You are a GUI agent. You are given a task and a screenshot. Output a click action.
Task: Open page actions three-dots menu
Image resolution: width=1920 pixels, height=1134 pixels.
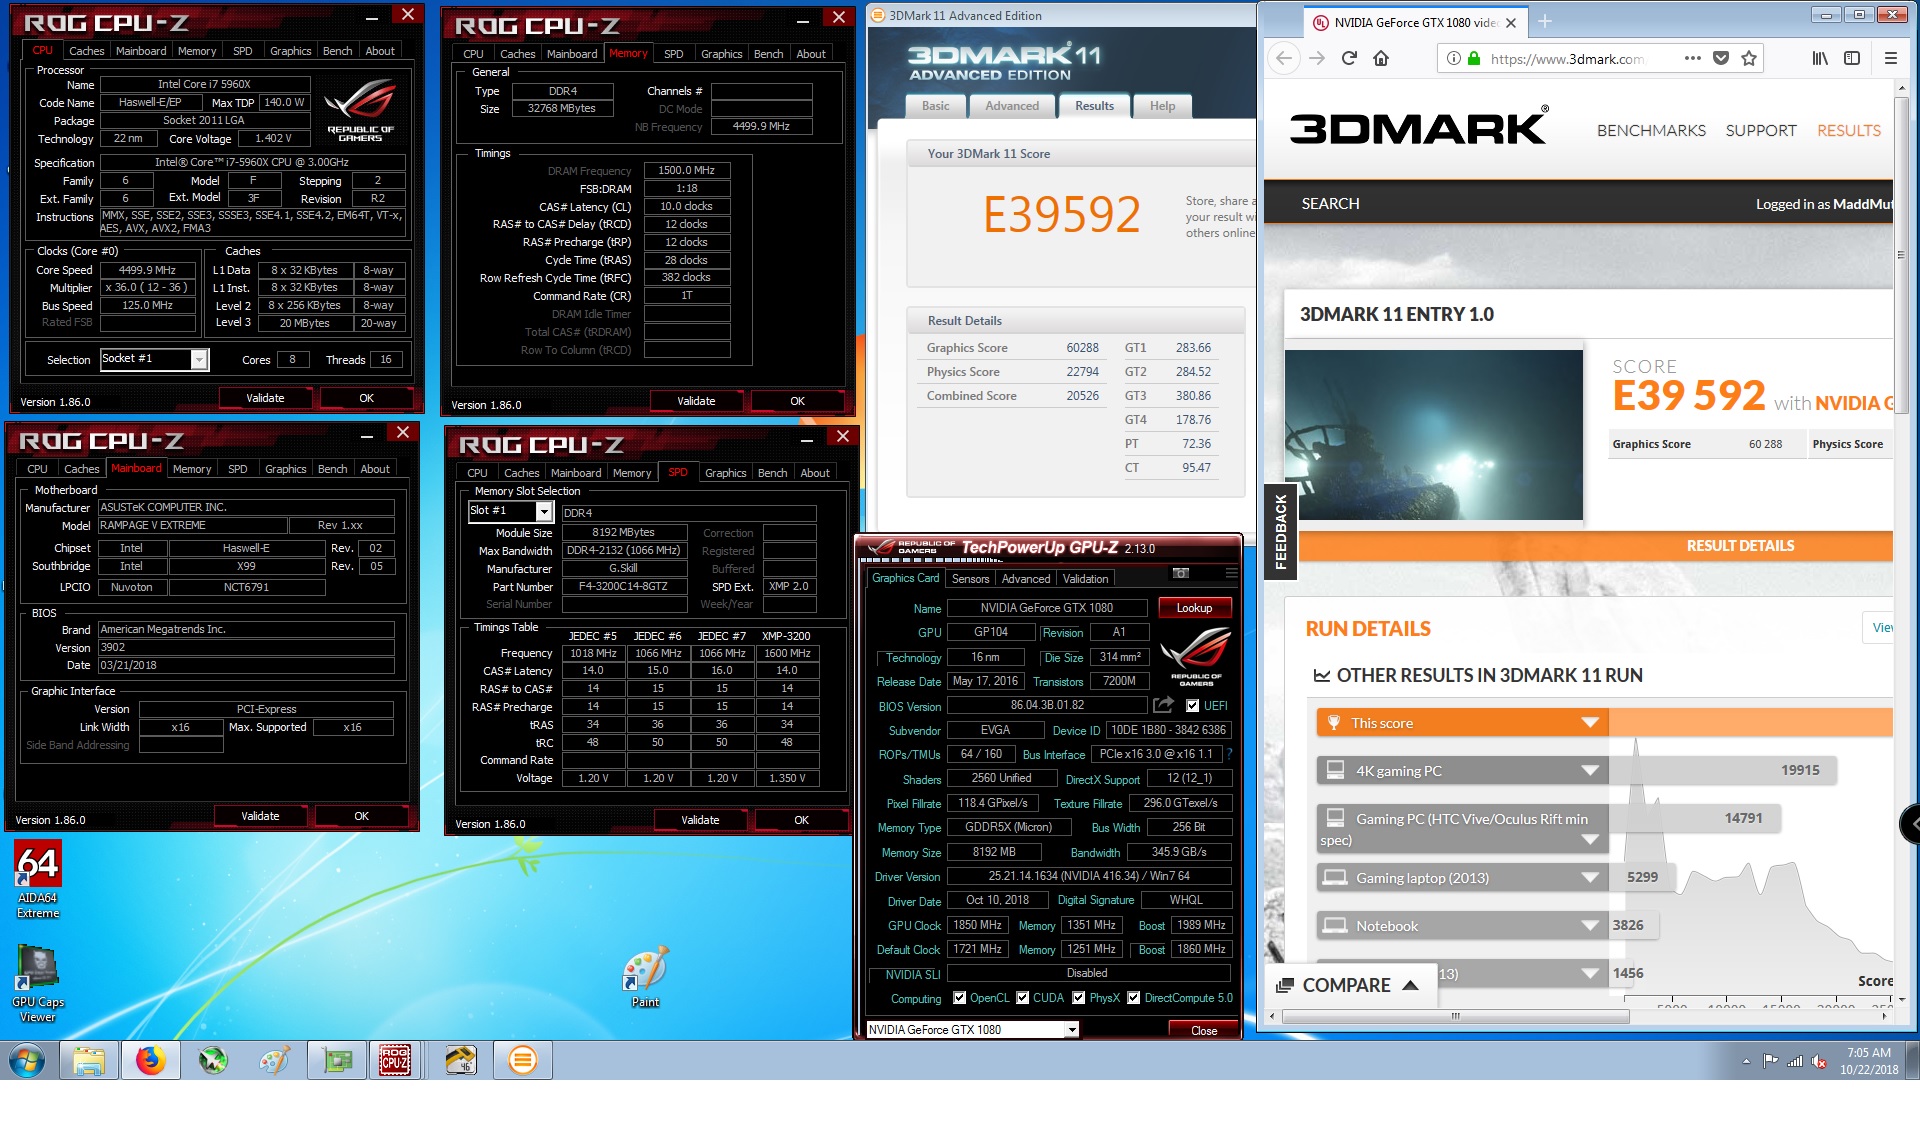(1692, 58)
